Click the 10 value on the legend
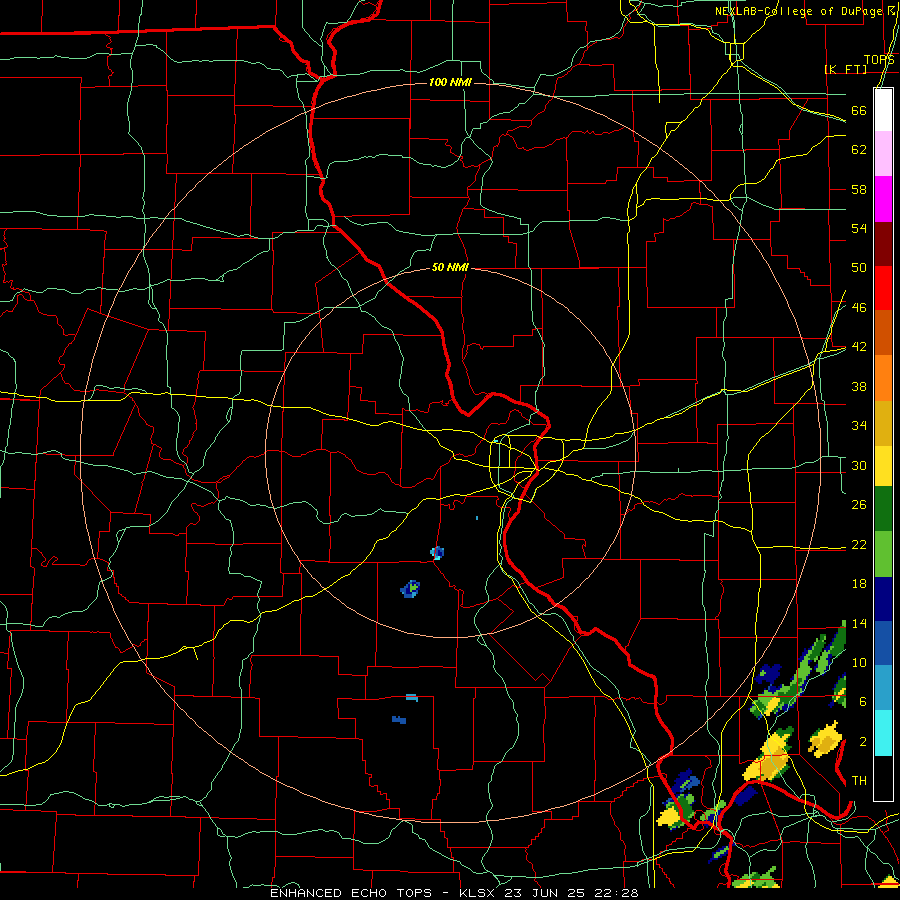This screenshot has height=900, width=900. pyautogui.click(x=859, y=662)
